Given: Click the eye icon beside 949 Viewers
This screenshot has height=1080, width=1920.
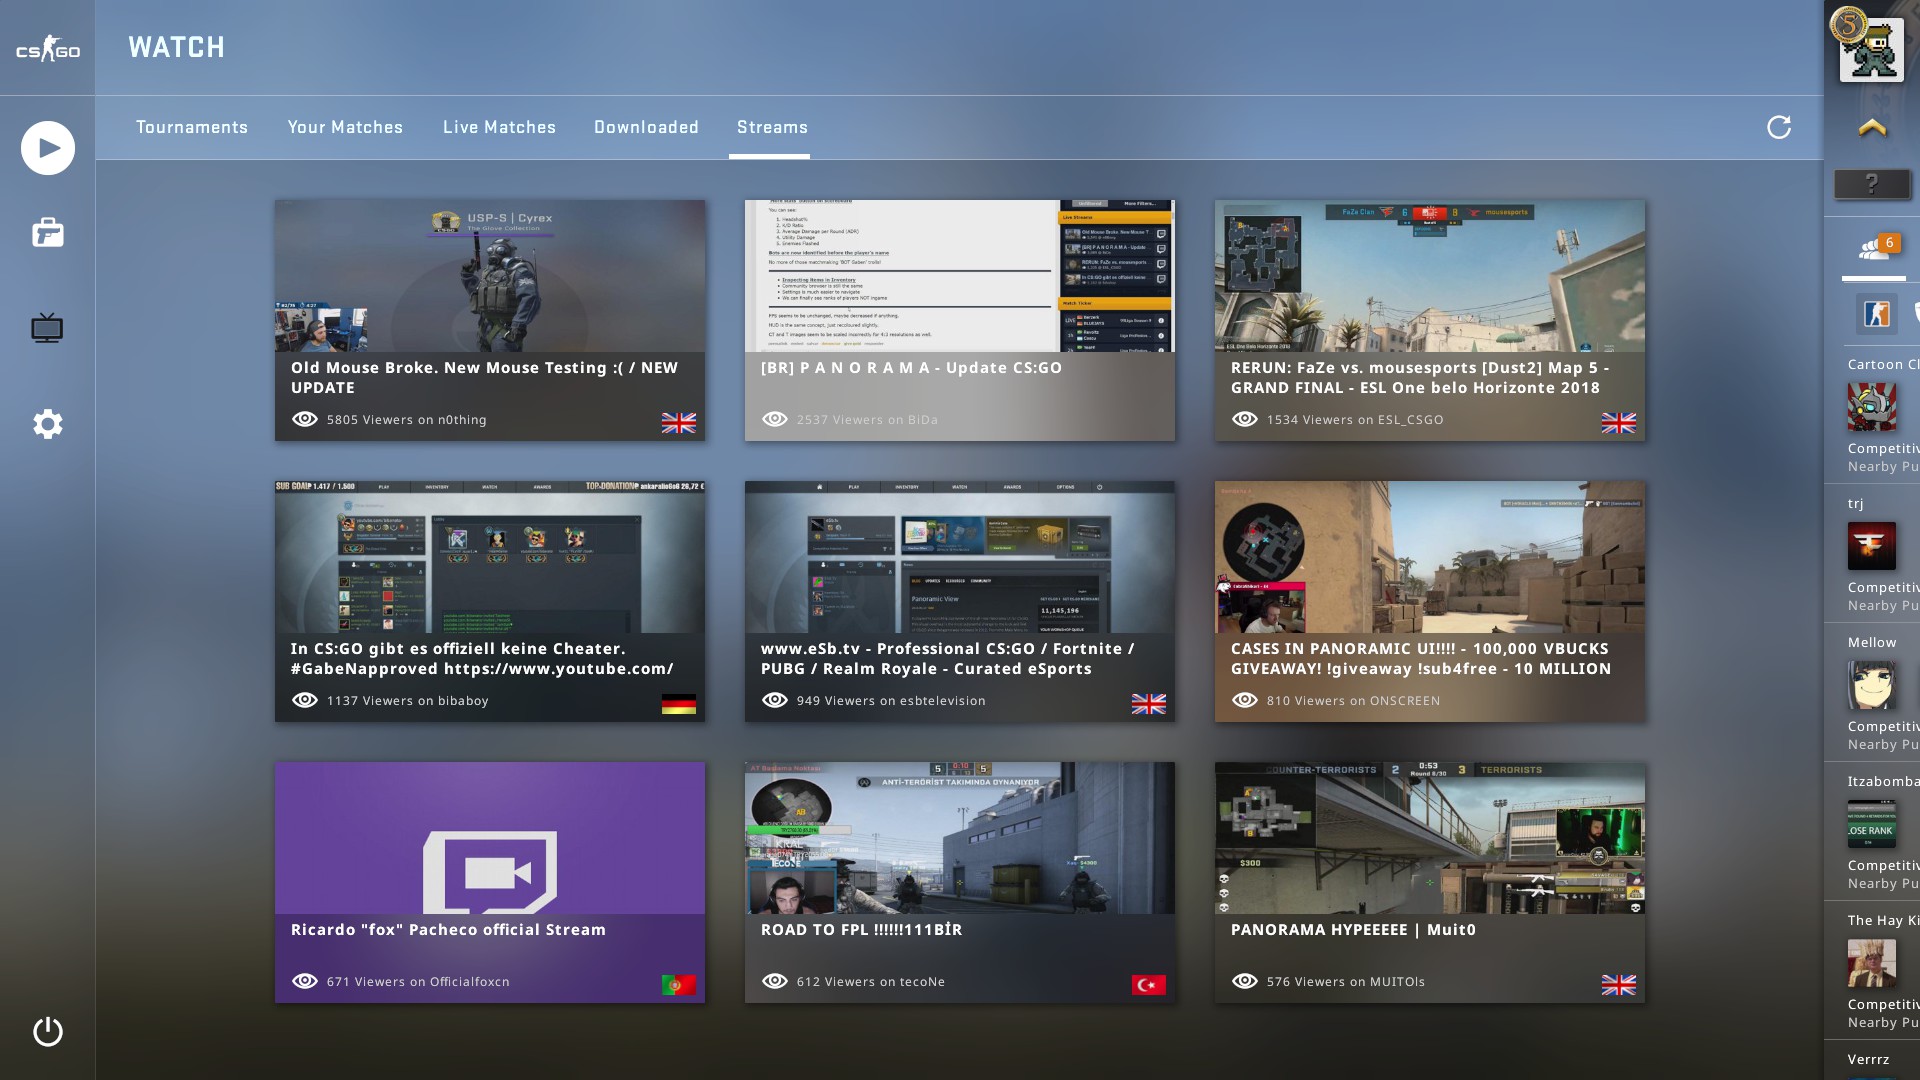Looking at the screenshot, I should 775,700.
